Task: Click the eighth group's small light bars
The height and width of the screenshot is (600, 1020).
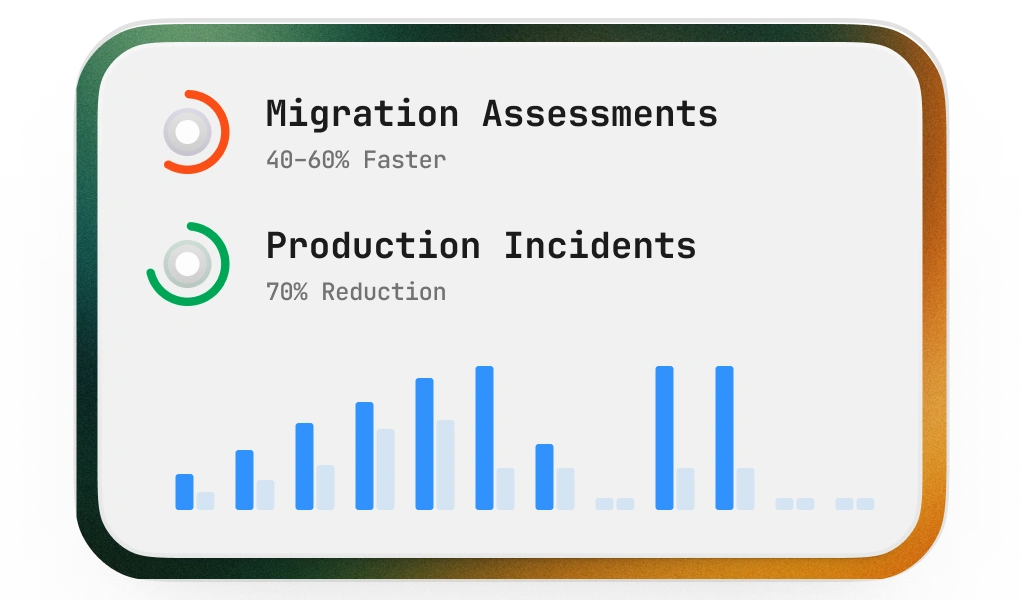Action: (x=615, y=504)
